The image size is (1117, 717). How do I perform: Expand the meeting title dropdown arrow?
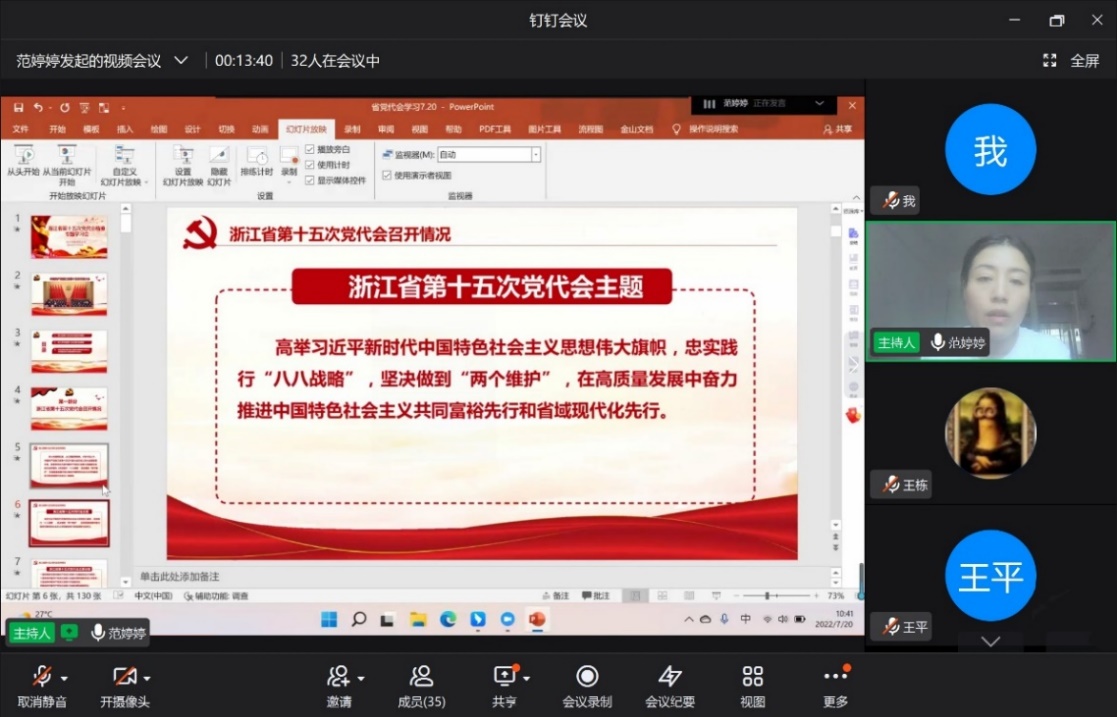[181, 61]
